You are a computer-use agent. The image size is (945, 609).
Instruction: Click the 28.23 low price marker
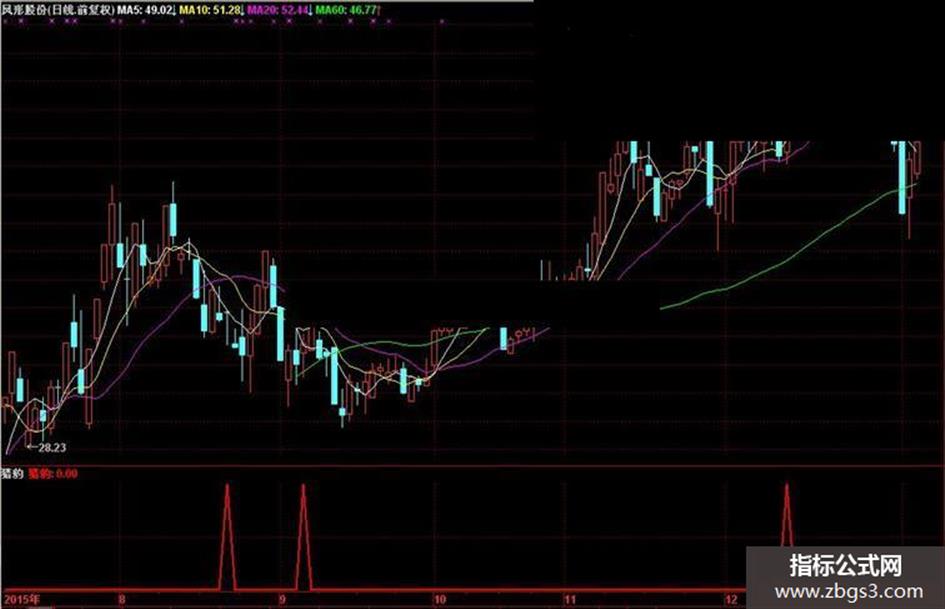pos(47,447)
